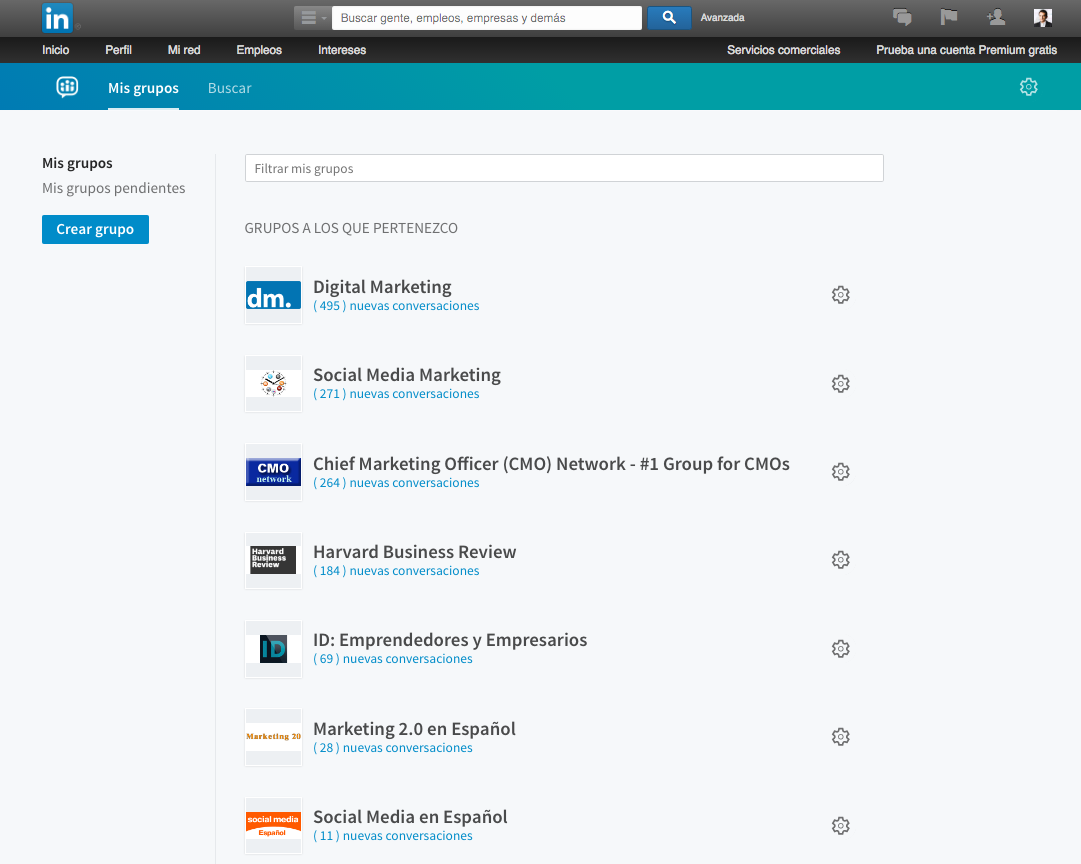Click the groups home icon

point(67,87)
